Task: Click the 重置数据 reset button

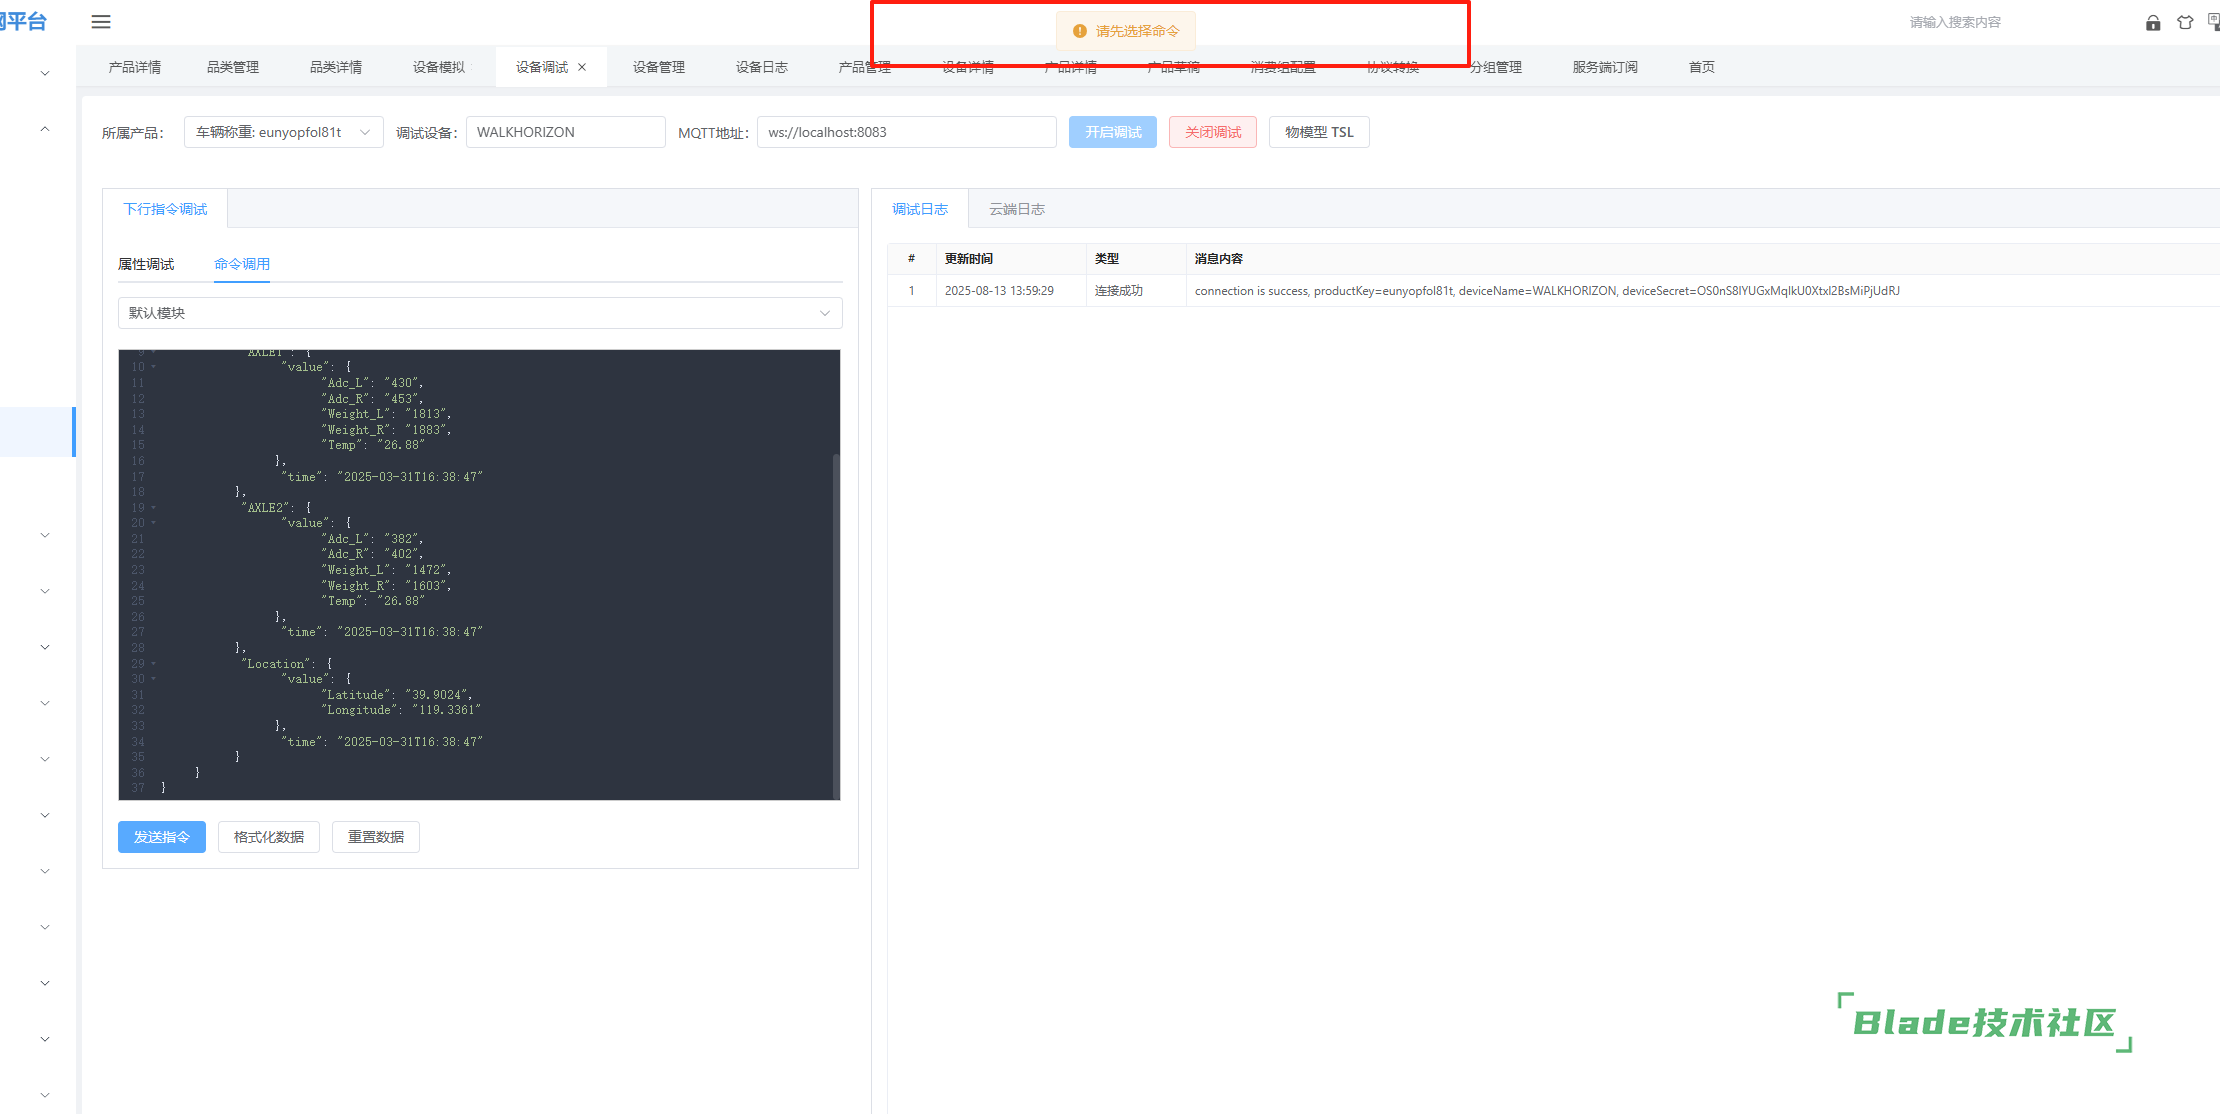Action: point(376,837)
